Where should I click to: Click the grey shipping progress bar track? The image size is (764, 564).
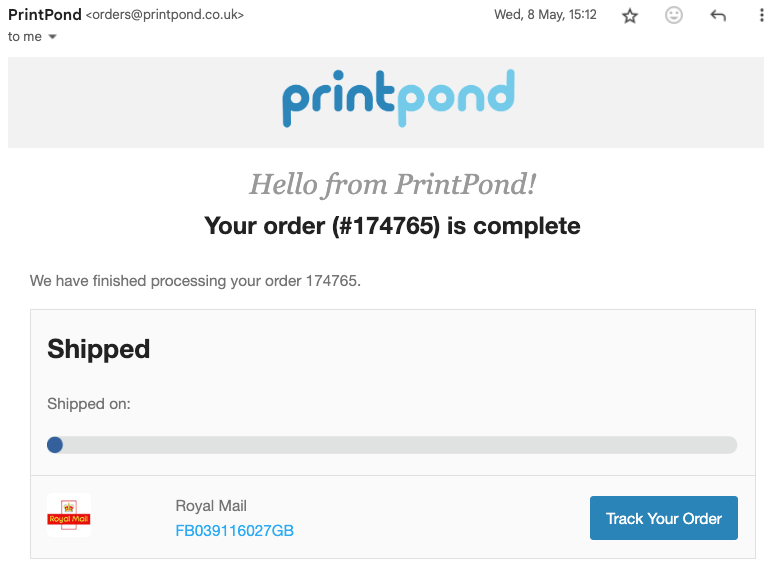[x=400, y=444]
